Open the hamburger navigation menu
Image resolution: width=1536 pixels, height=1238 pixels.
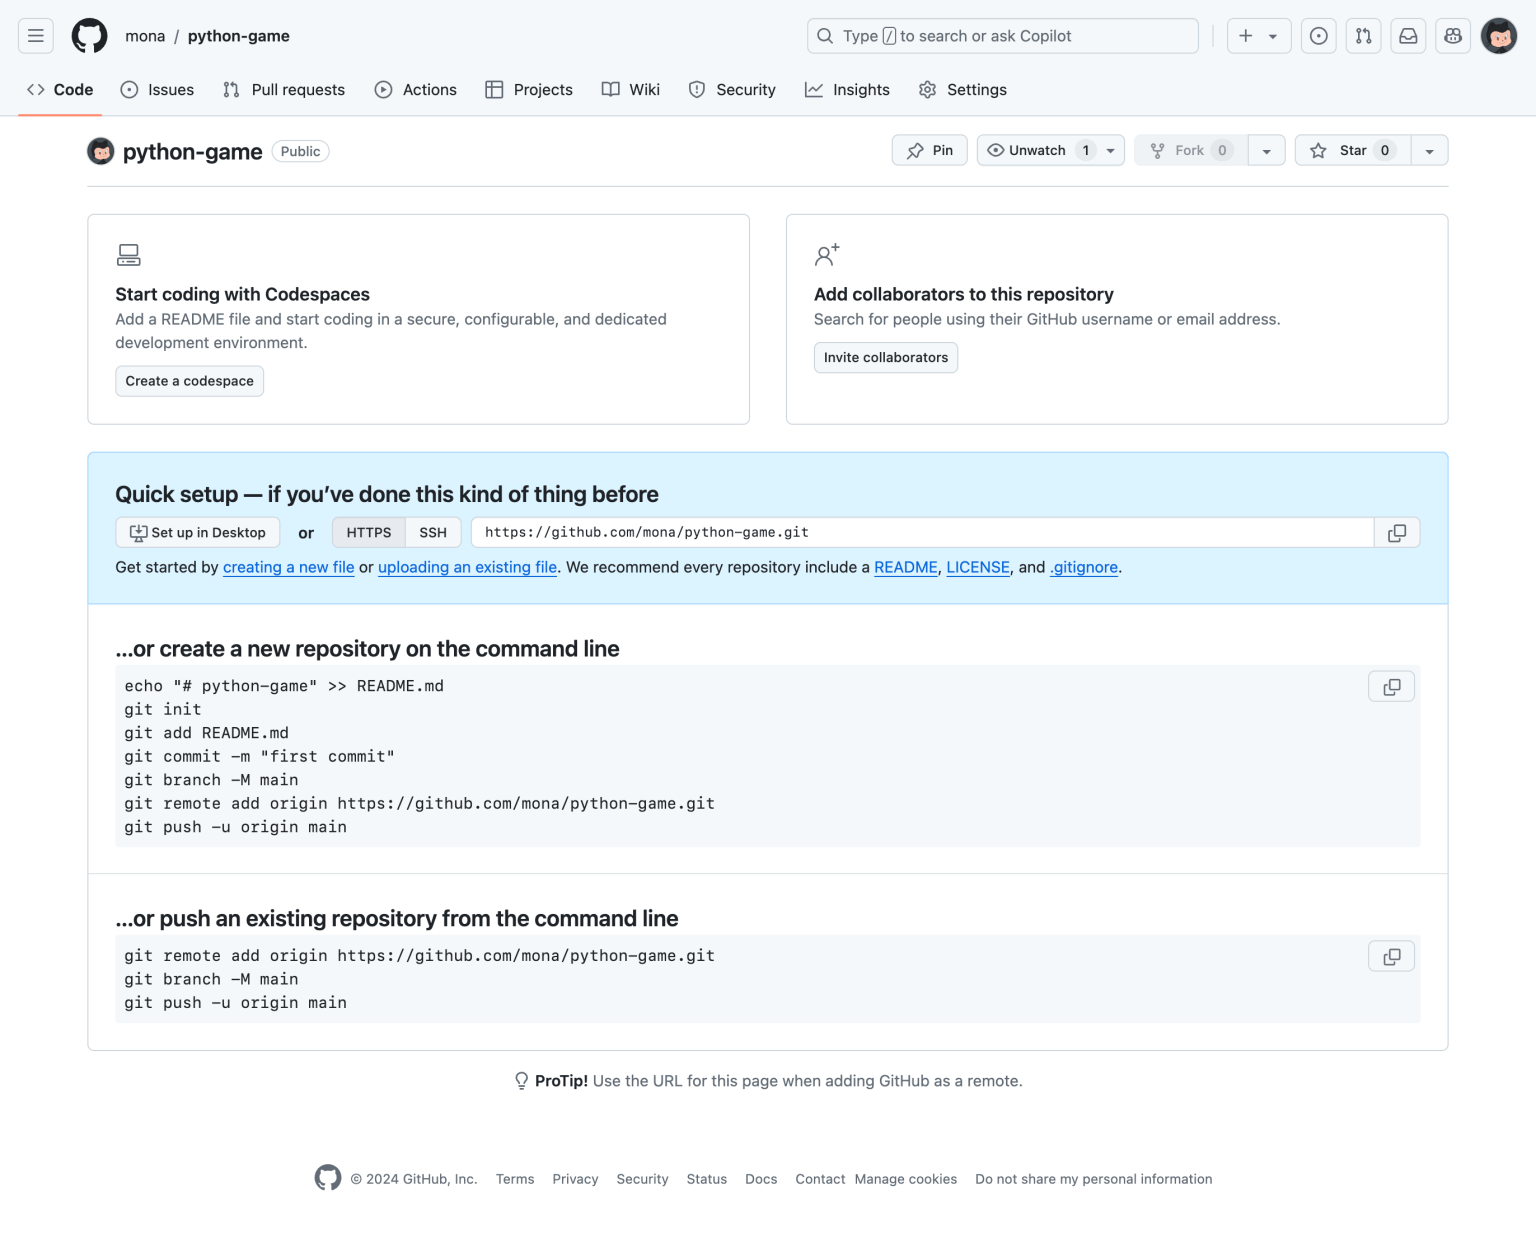pos(35,35)
